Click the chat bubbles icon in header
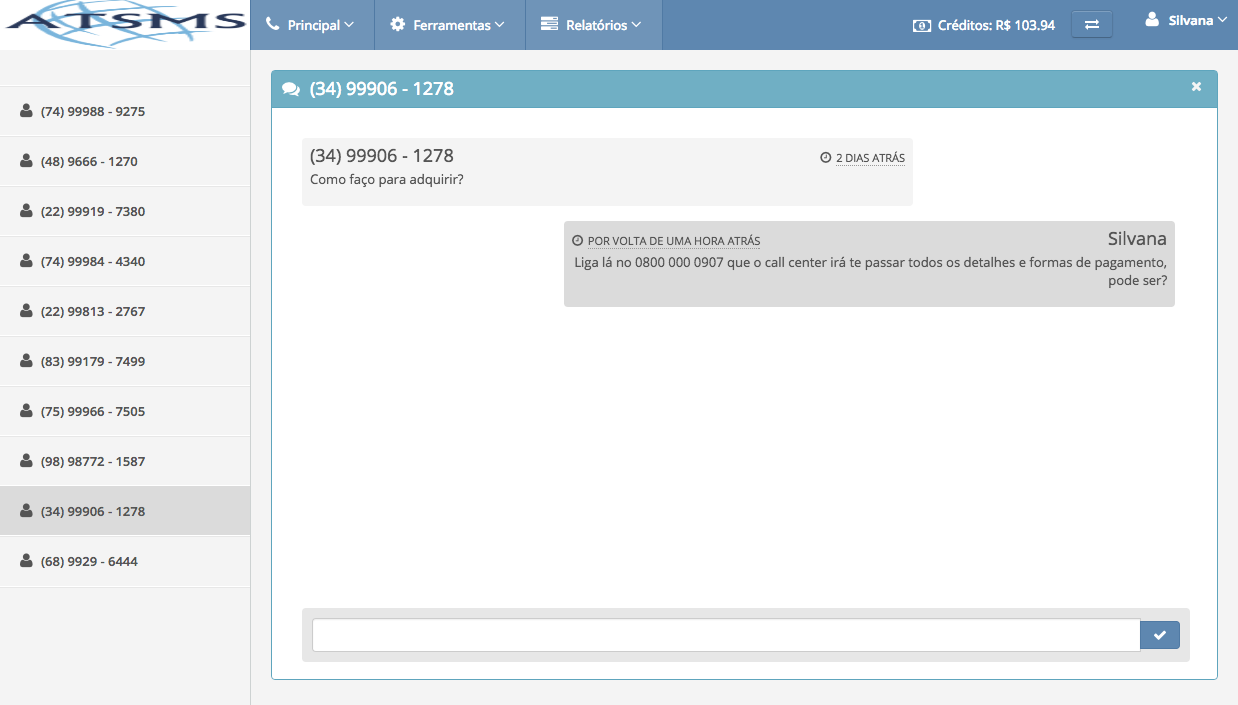The image size is (1238, 705). point(291,89)
